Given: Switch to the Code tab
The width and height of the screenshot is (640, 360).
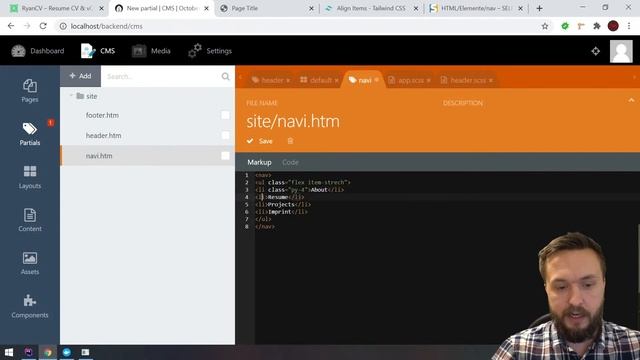Looking at the screenshot, I should (290, 162).
